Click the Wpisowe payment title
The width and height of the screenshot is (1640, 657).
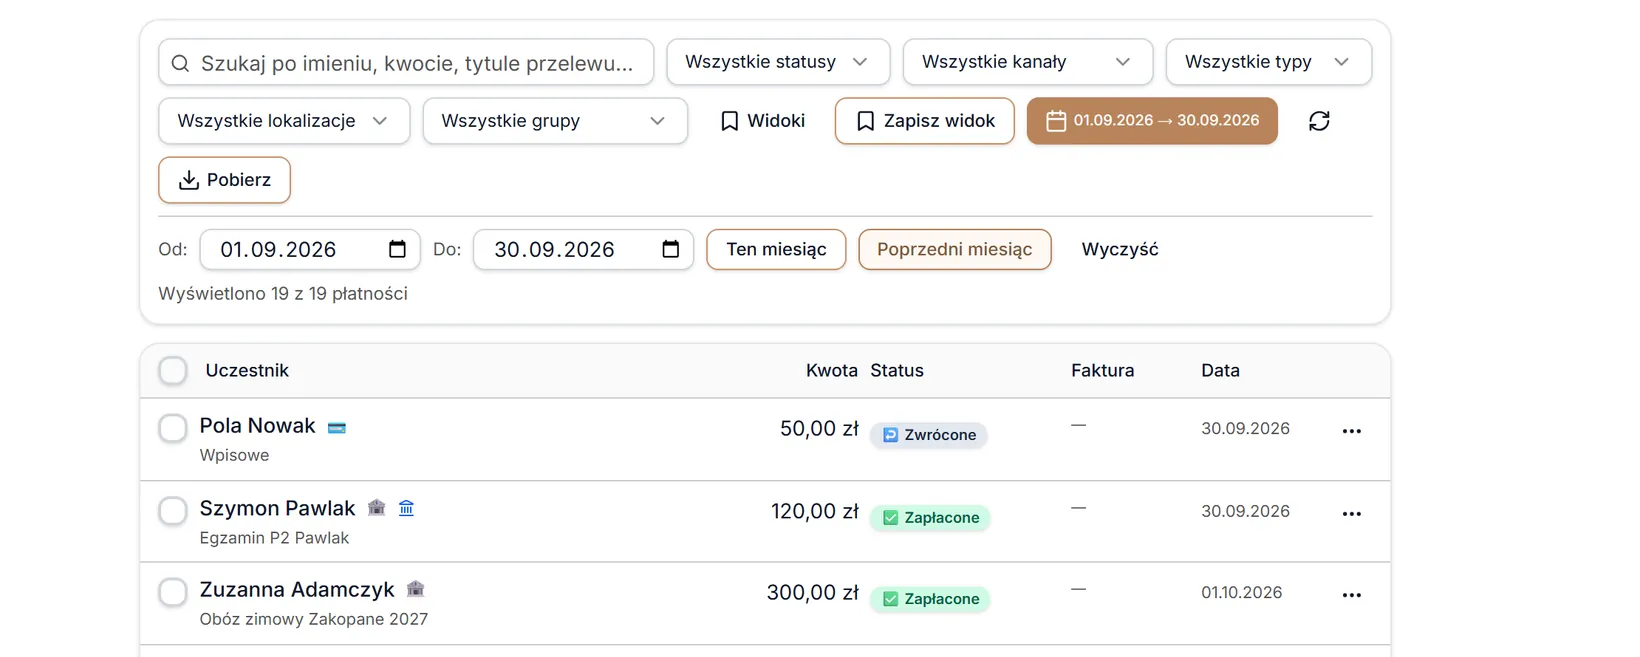(x=234, y=455)
